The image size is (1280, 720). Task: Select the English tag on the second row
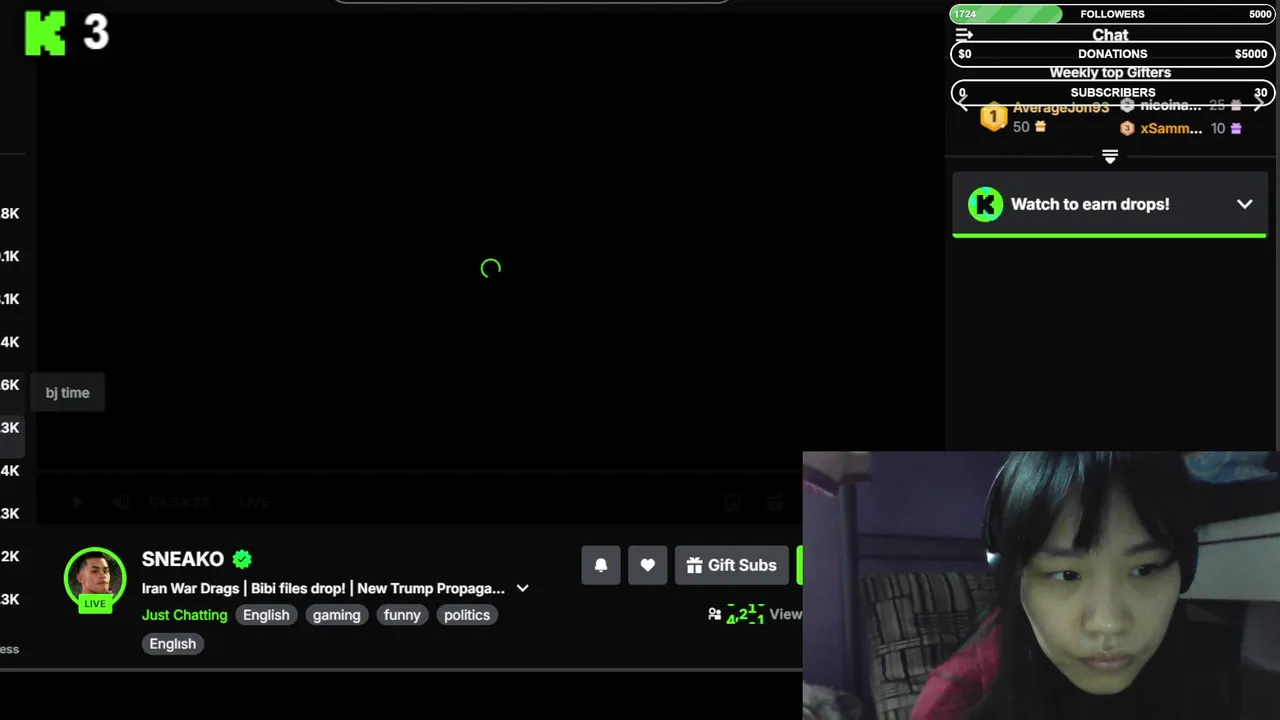coord(173,644)
